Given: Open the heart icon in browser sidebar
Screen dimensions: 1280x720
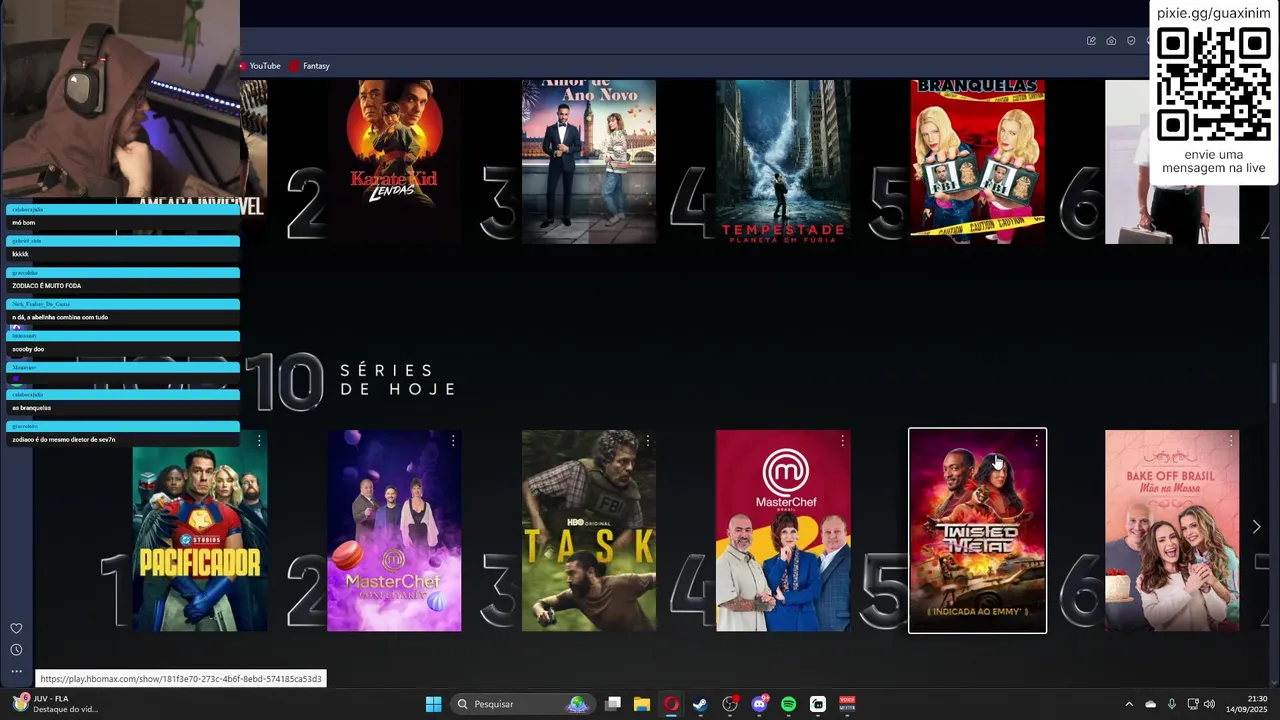Looking at the screenshot, I should 16,628.
